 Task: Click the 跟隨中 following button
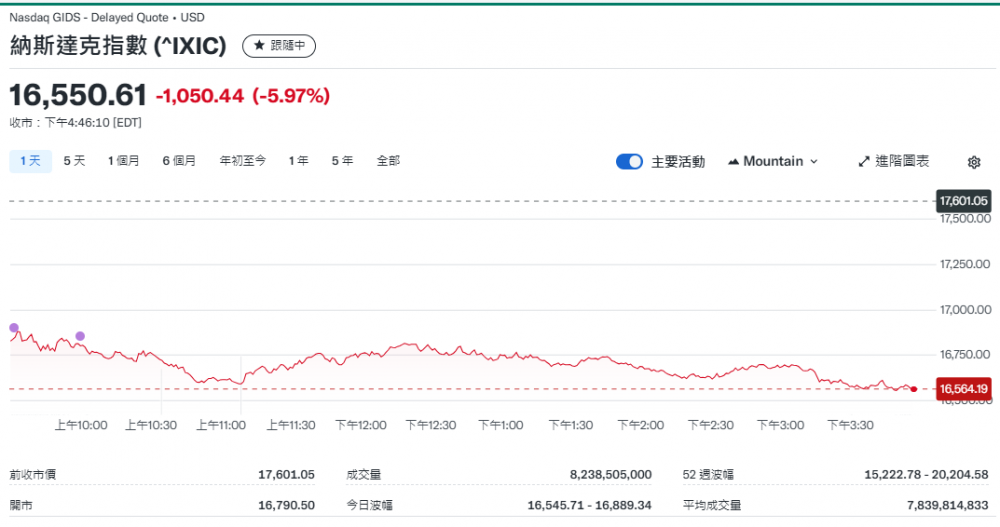point(279,46)
